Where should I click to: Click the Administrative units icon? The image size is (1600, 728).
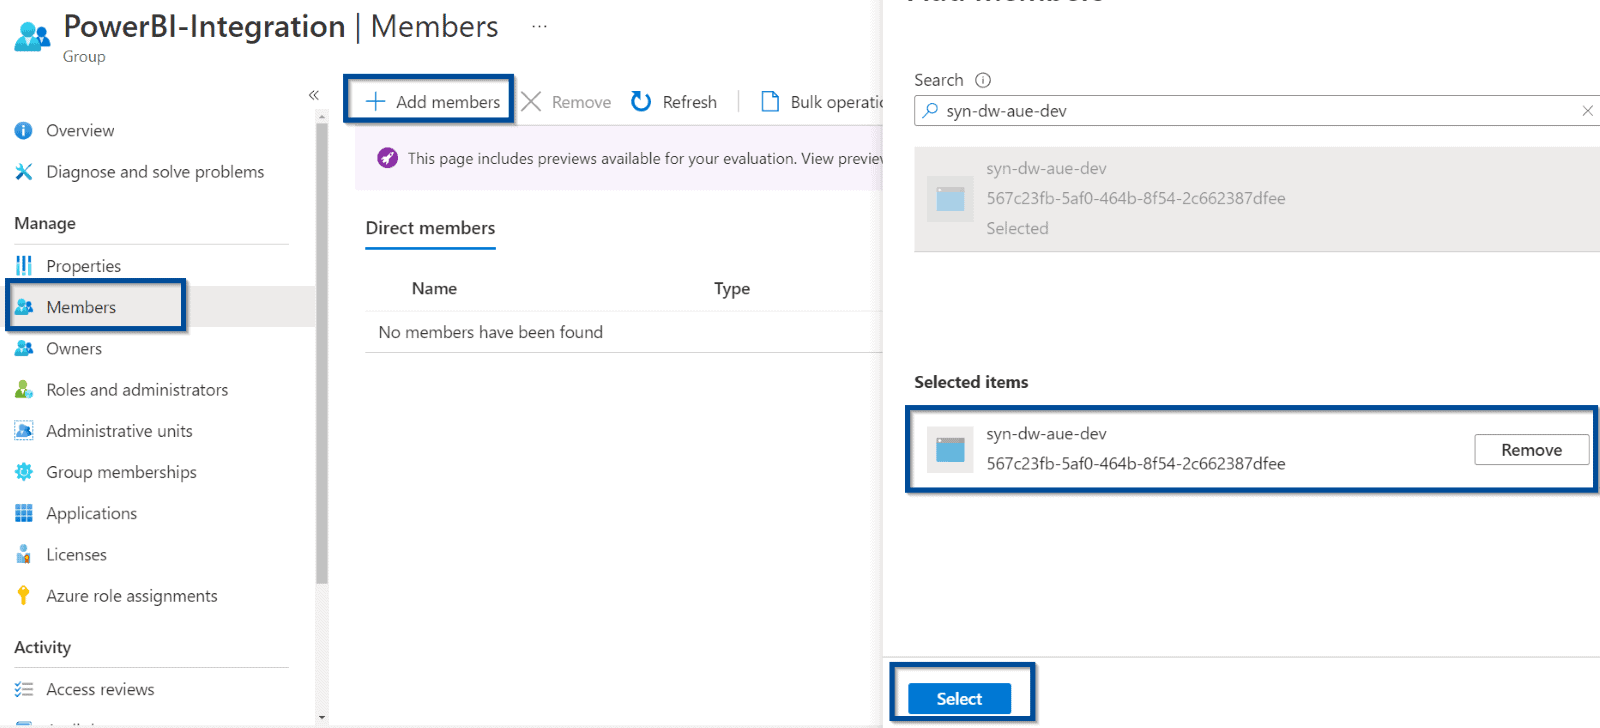[x=24, y=431]
